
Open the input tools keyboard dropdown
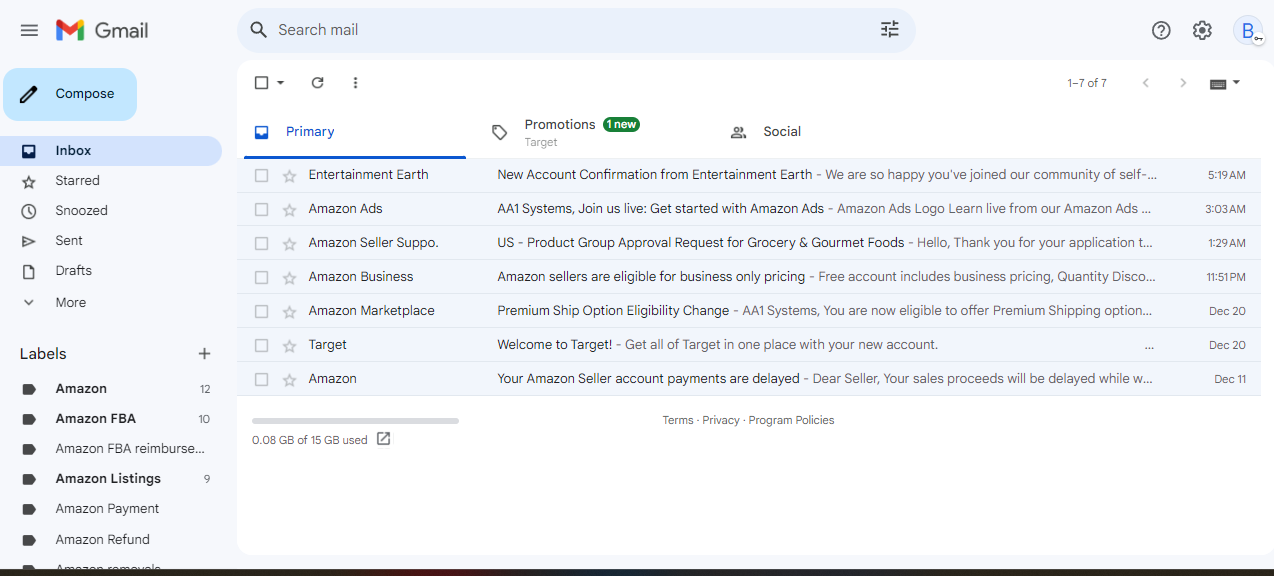1225,83
